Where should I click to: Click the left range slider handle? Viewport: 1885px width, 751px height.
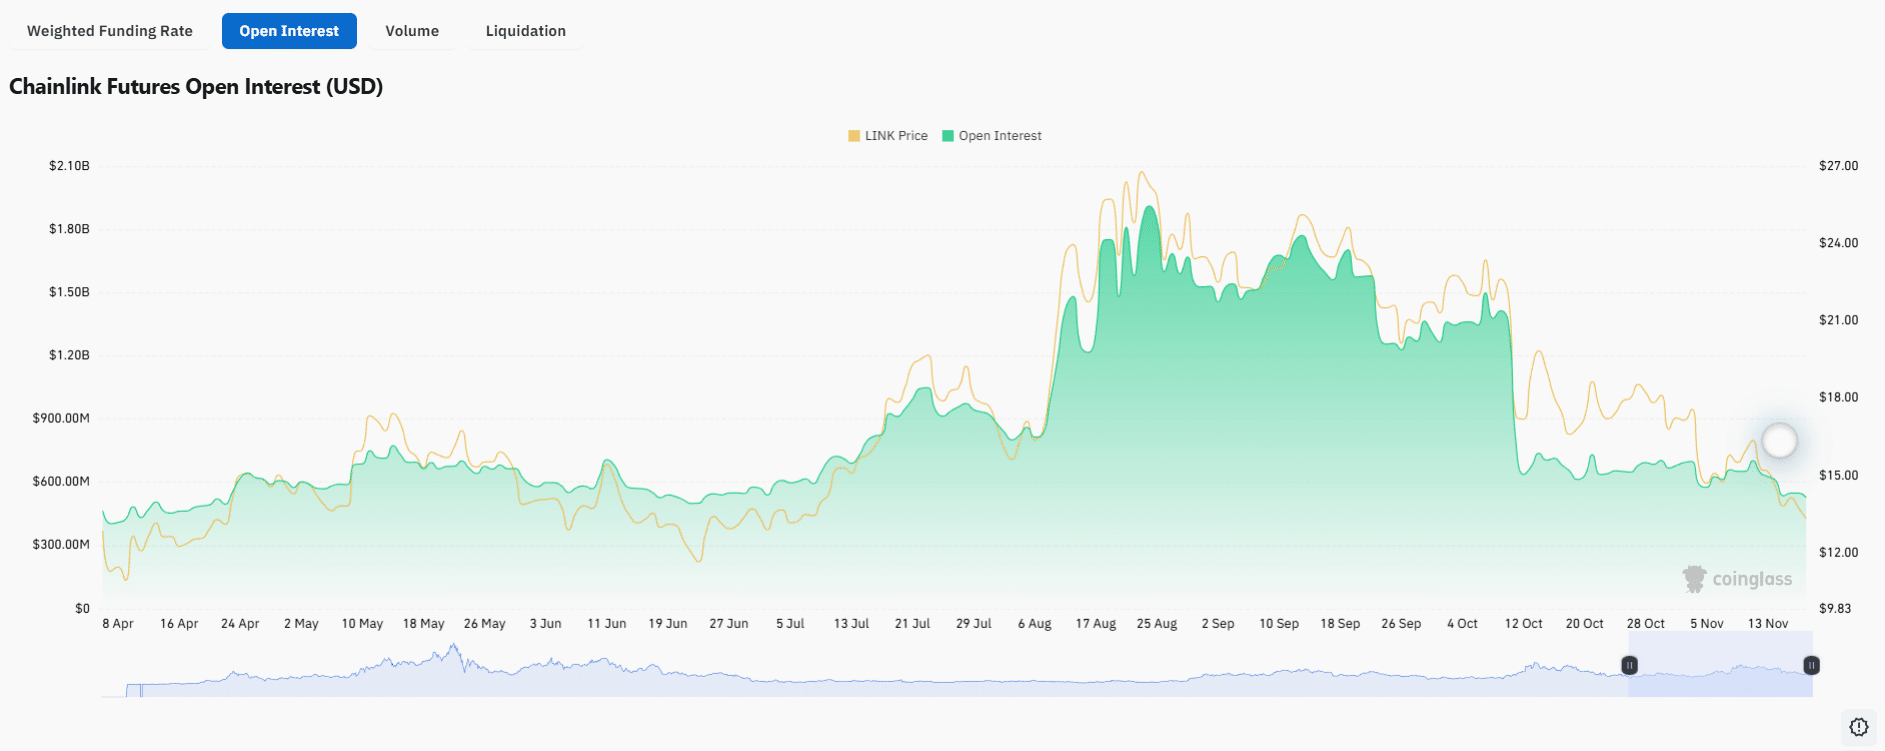1629,665
